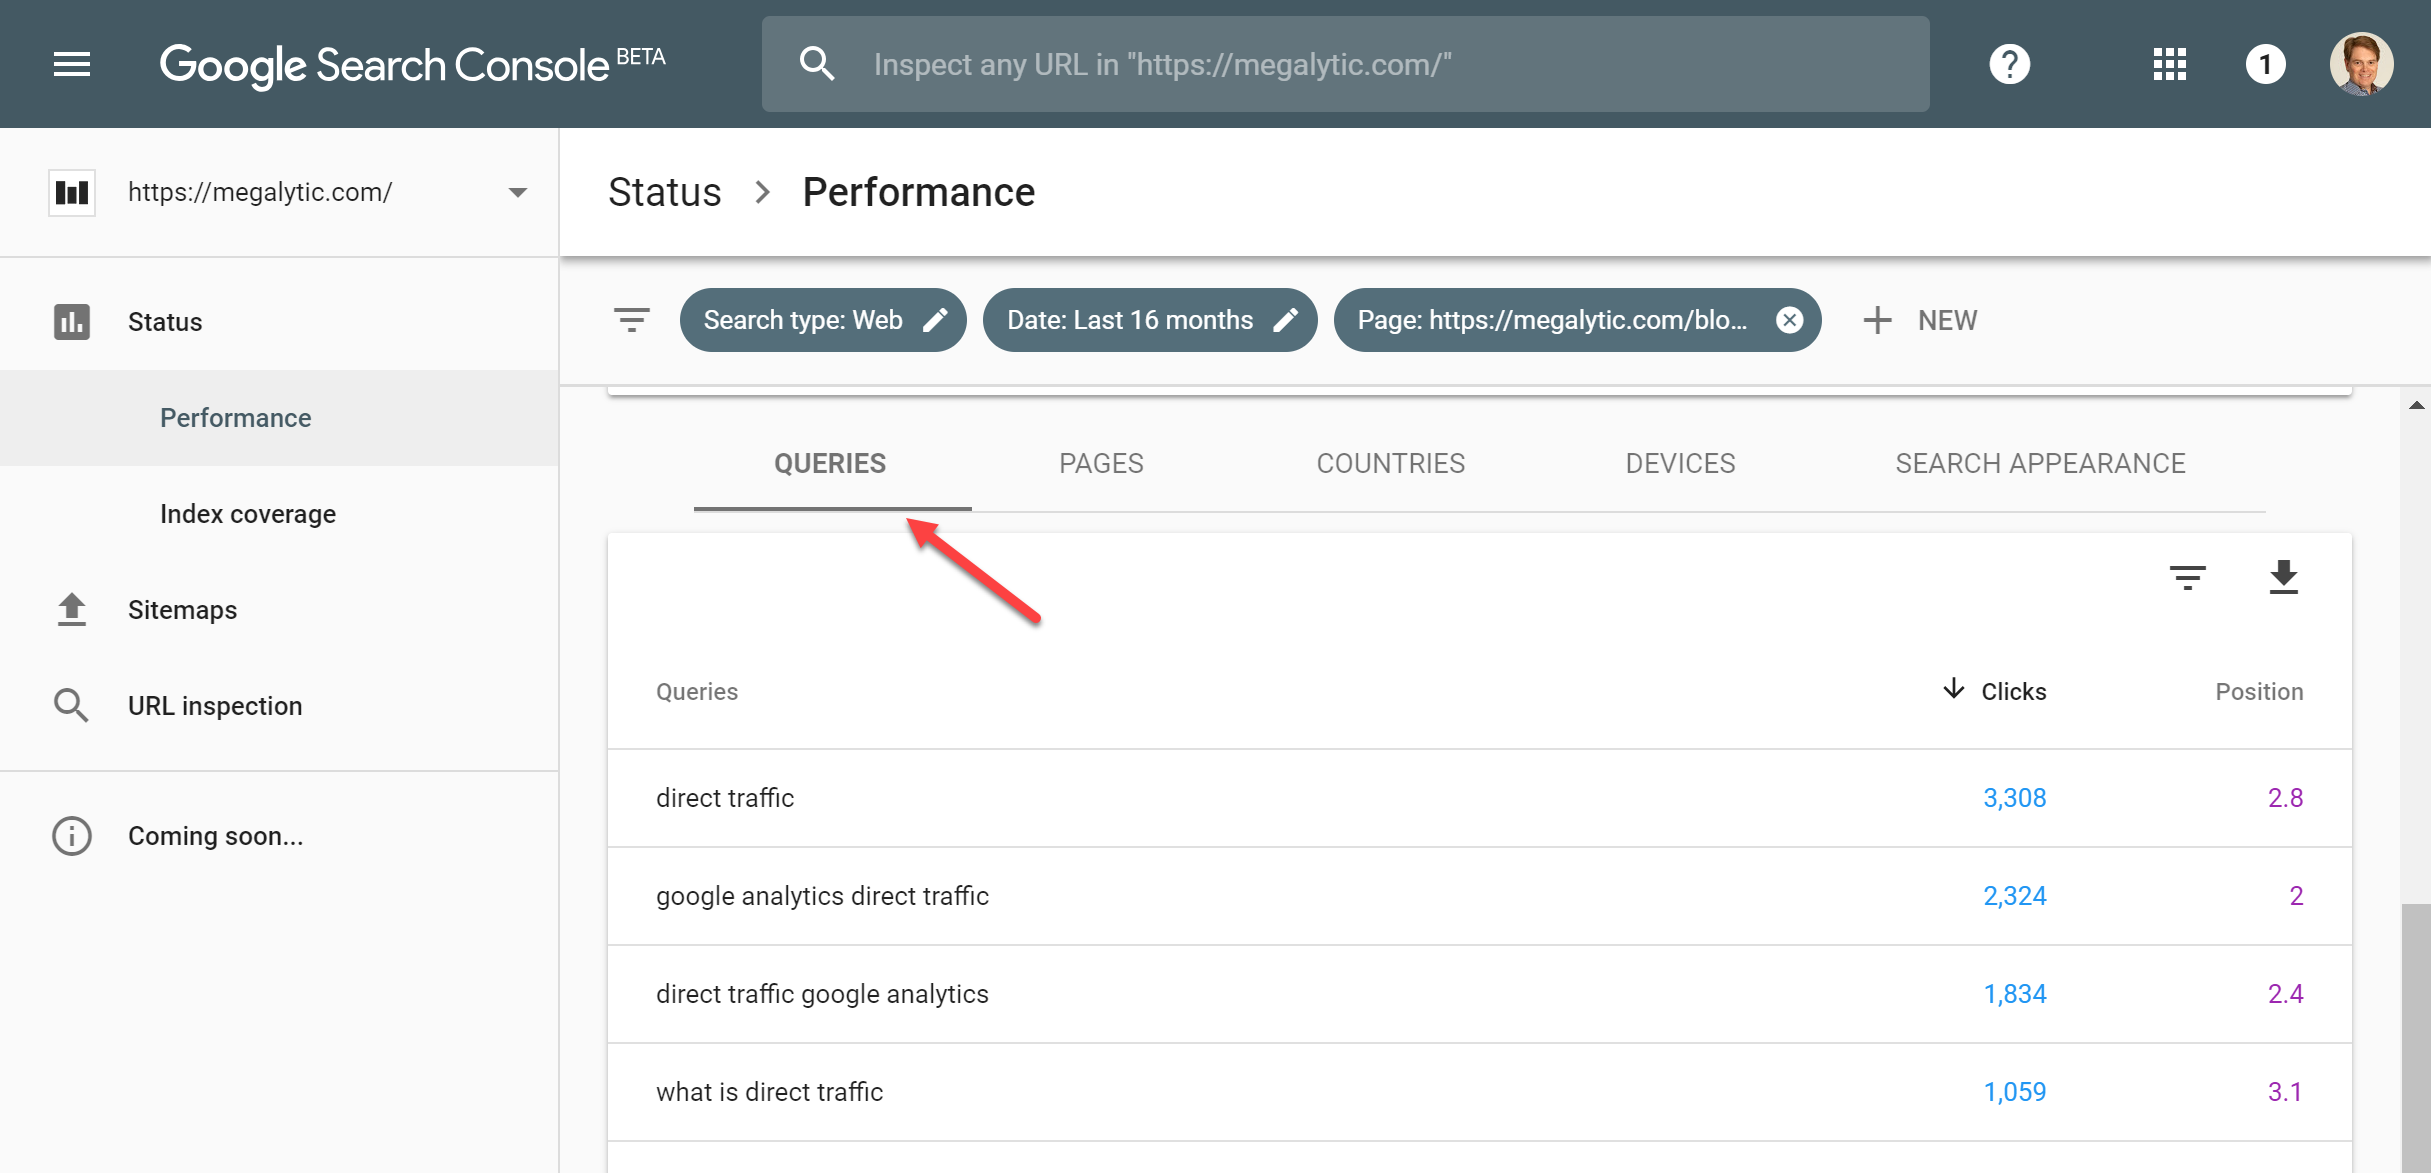Switch to the Pages tab

pyautogui.click(x=1101, y=464)
